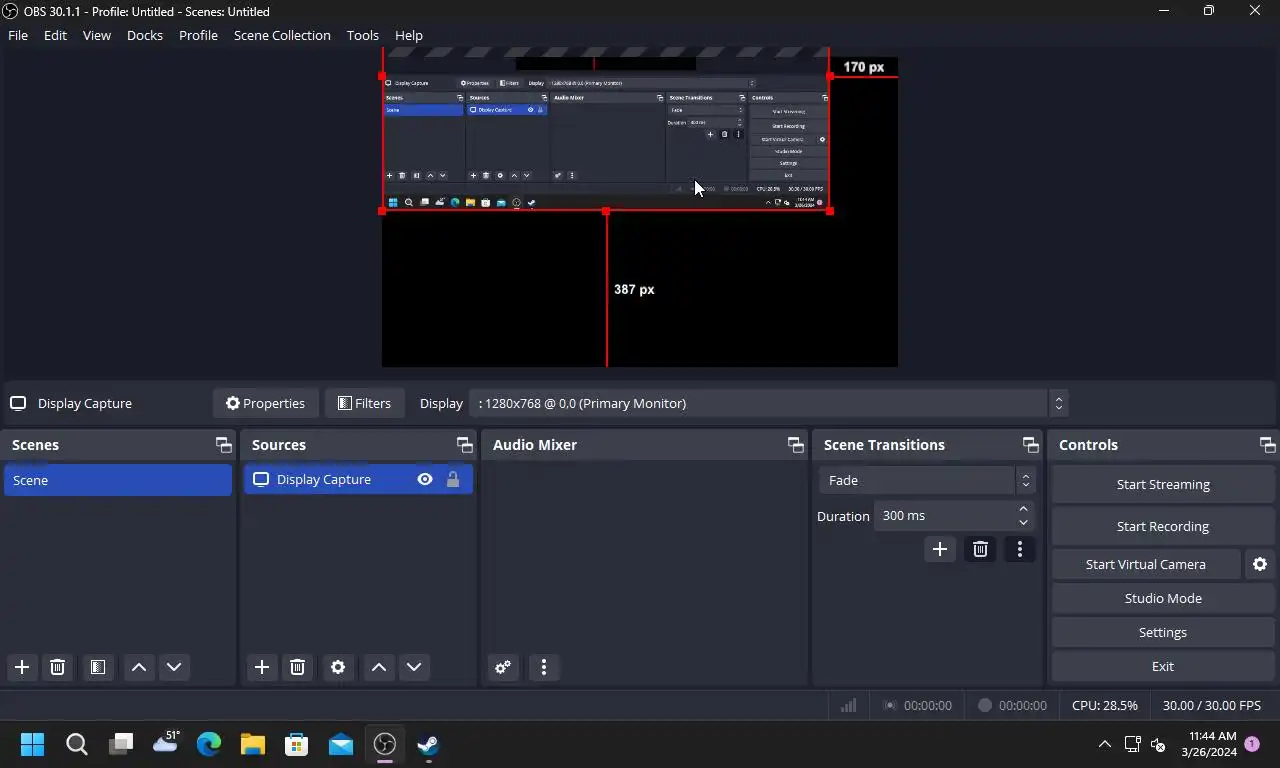
Task: Decrease the transition duration
Action: (1023, 523)
